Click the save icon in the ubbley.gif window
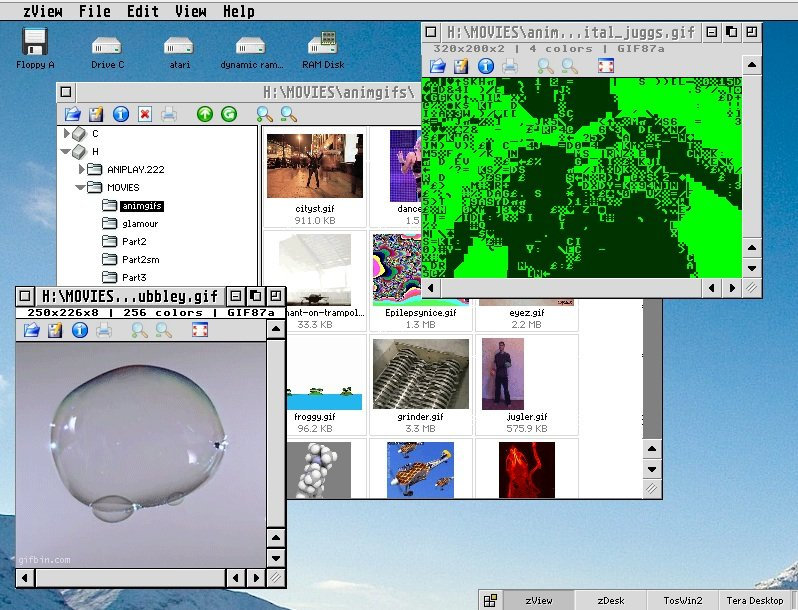 pos(55,330)
